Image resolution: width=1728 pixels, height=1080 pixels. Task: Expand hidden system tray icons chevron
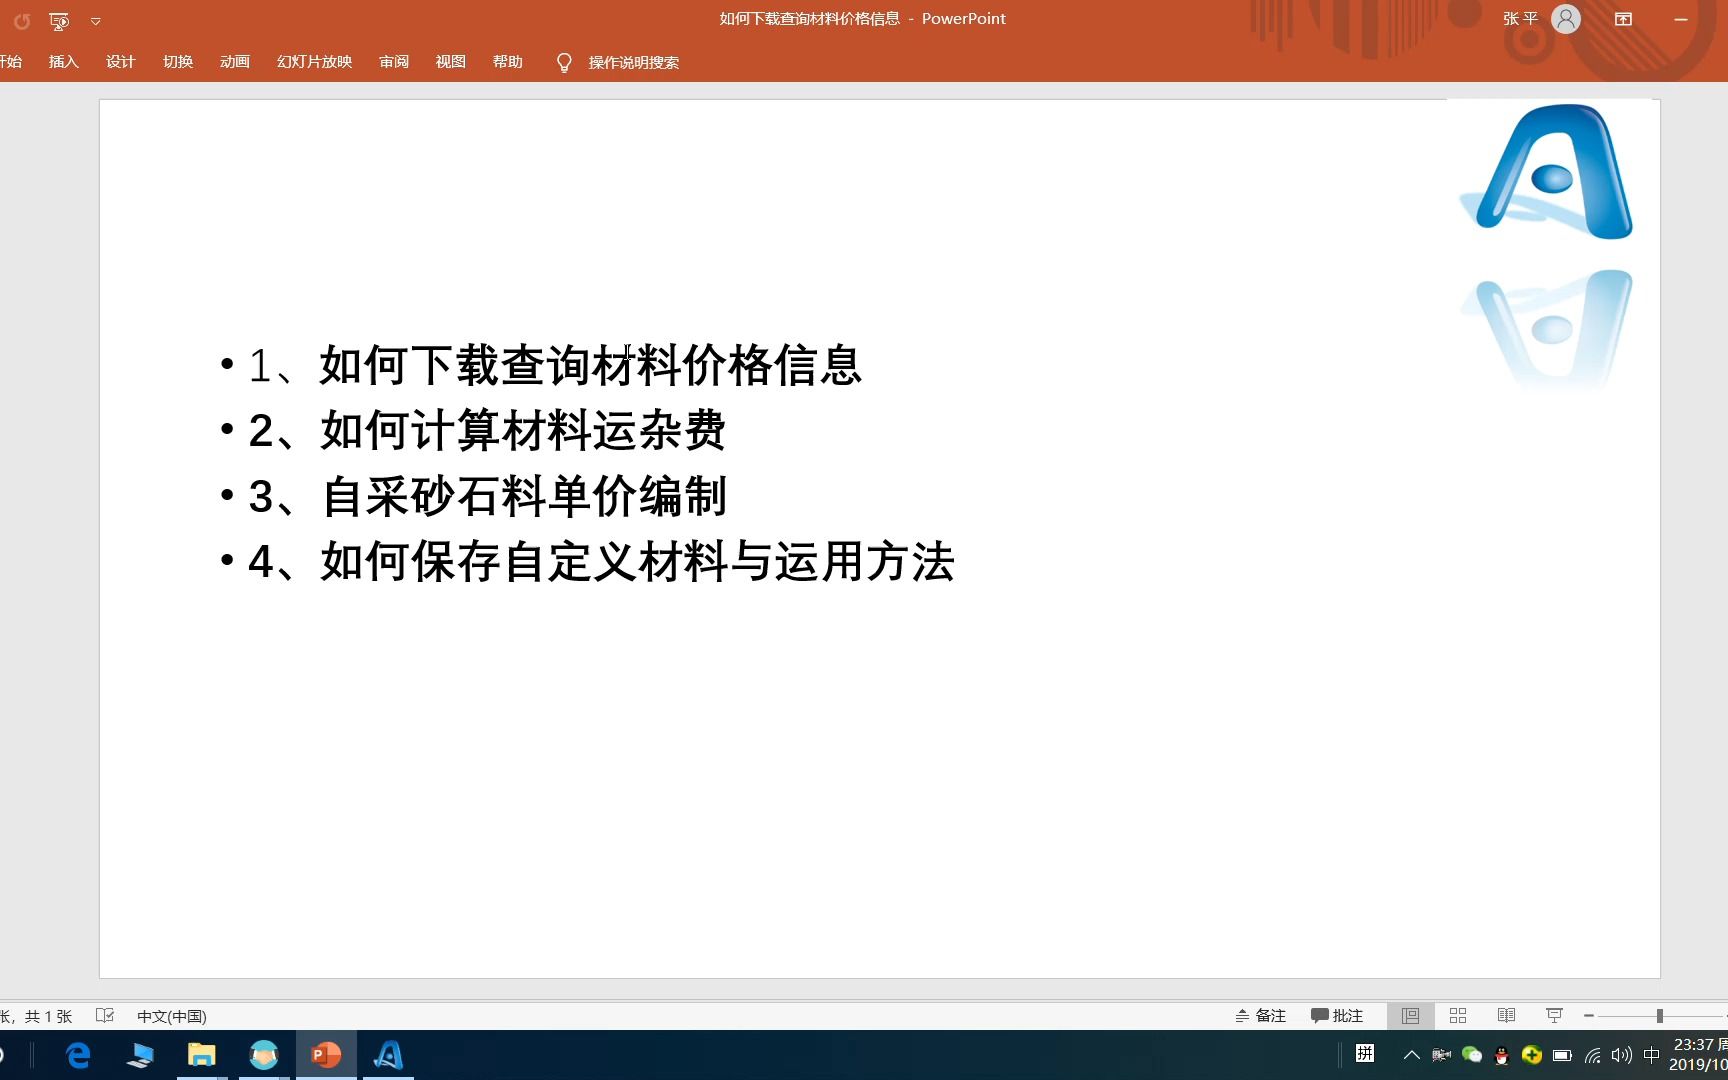tap(1411, 1055)
